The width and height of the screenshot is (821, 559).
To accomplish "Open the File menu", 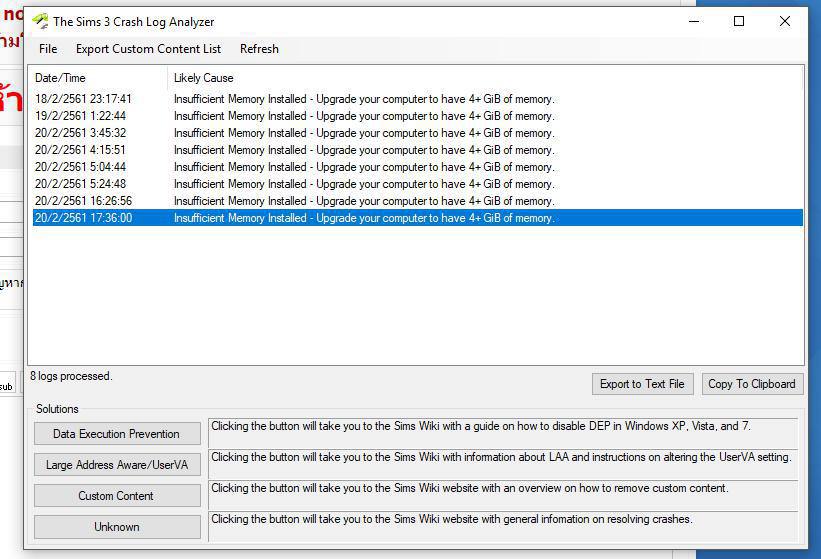I will point(48,49).
